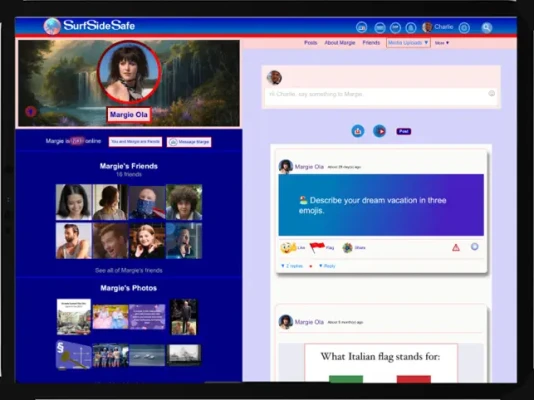Screen dimensions: 534x400
Task: Click the Margie's Photos heading
Action: [129, 288]
